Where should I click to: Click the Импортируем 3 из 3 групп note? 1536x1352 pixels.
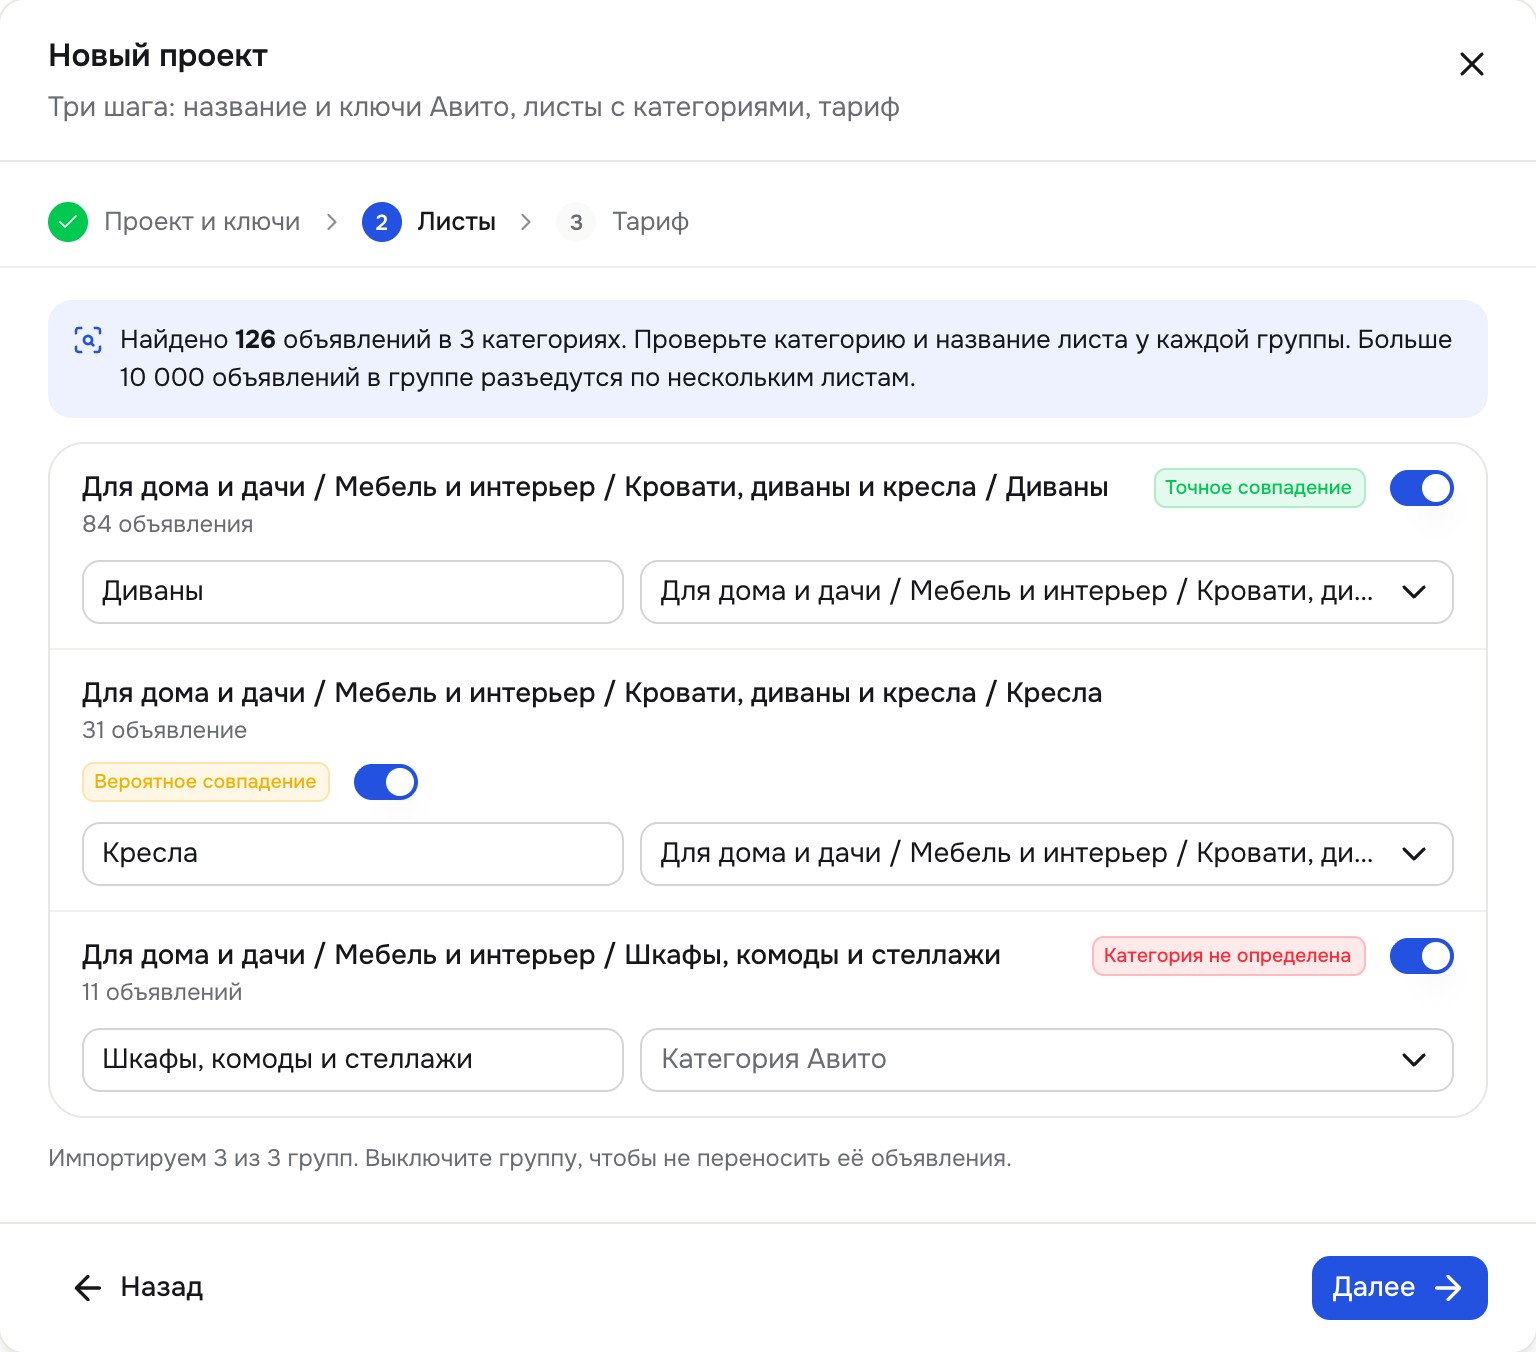click(x=530, y=1158)
